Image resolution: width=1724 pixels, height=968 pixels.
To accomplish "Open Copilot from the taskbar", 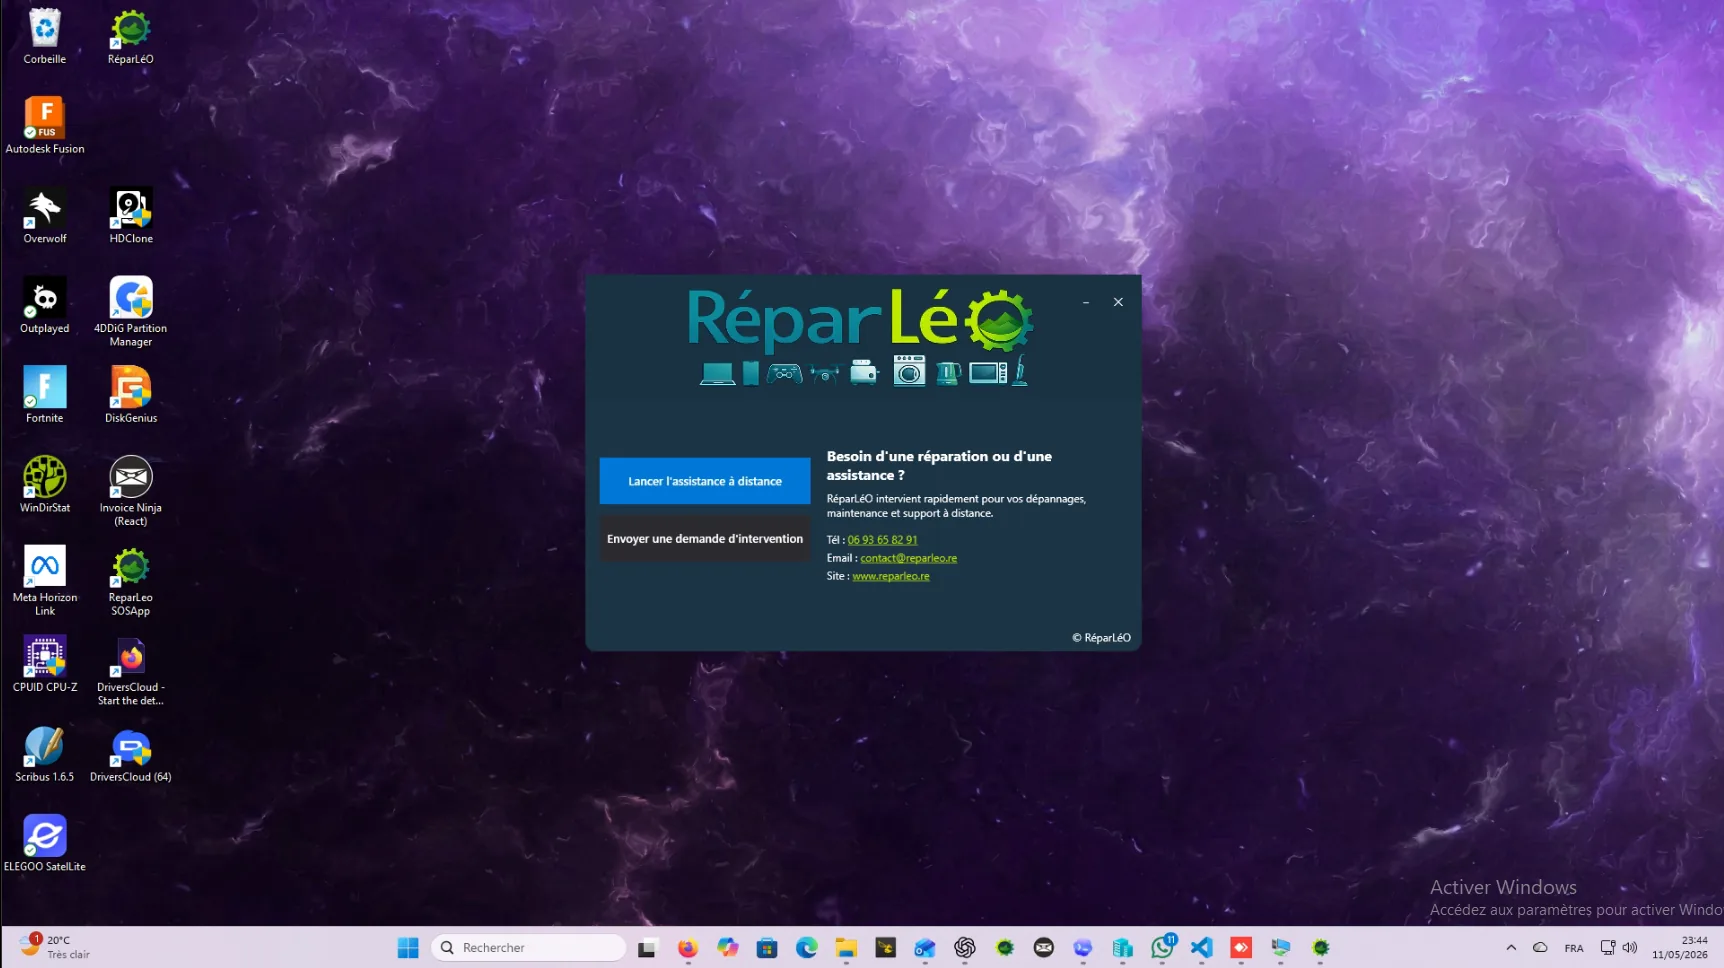I will pos(727,948).
